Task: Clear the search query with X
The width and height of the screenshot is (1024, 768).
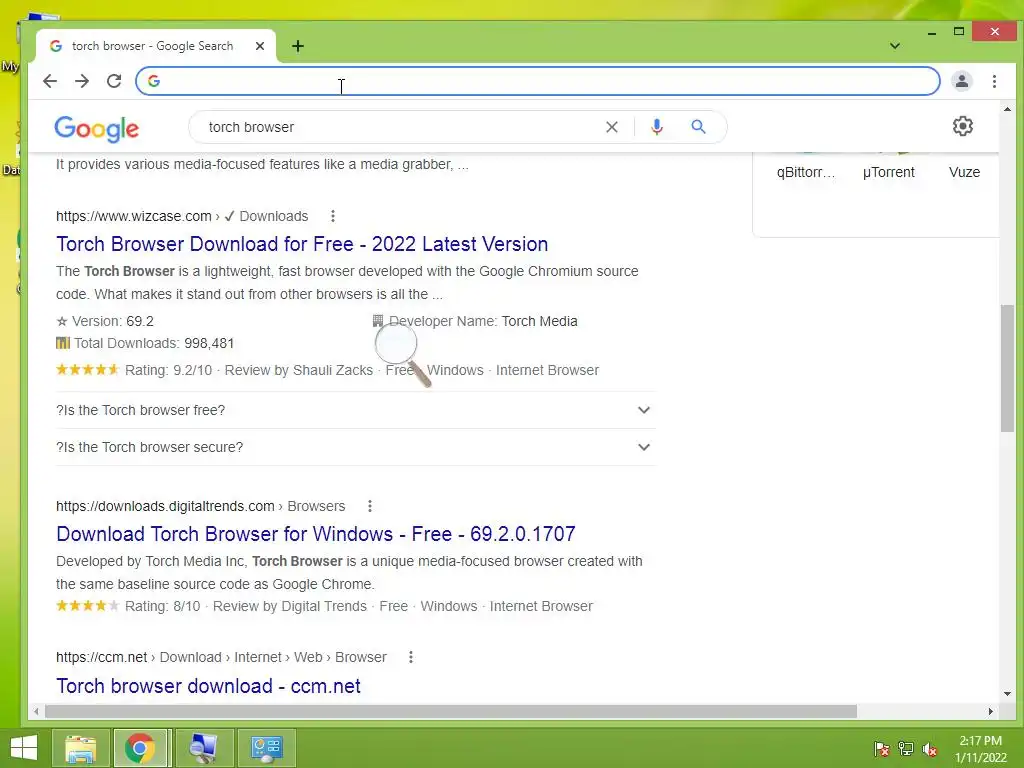Action: [x=611, y=127]
